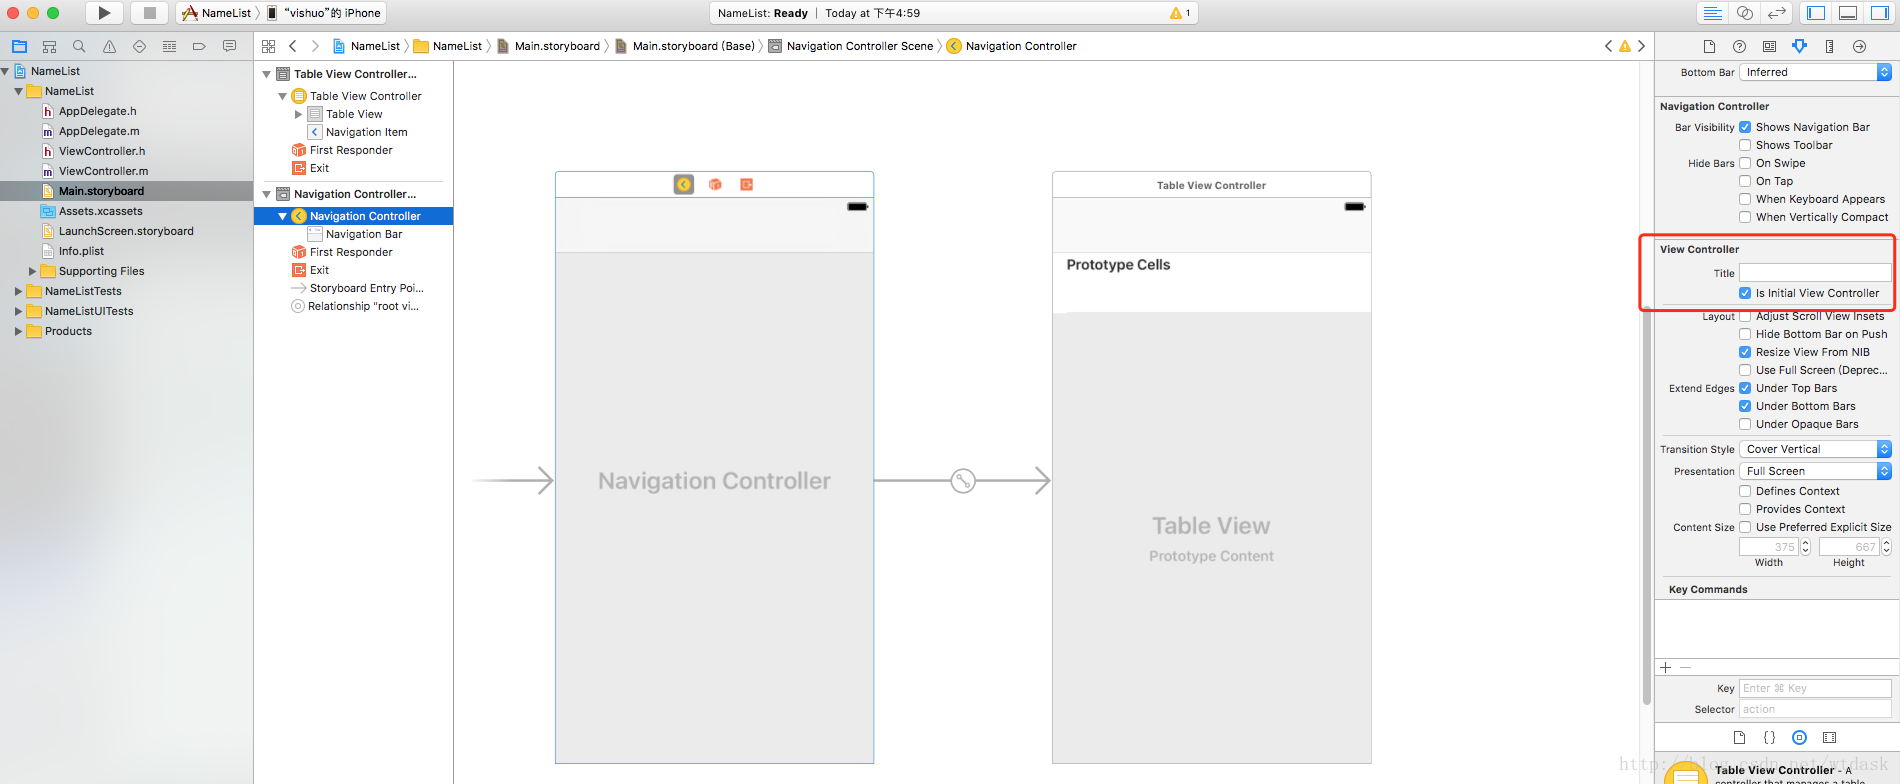Image resolution: width=1900 pixels, height=784 pixels.
Task: Open the Debug navigator icon
Action: click(x=169, y=46)
